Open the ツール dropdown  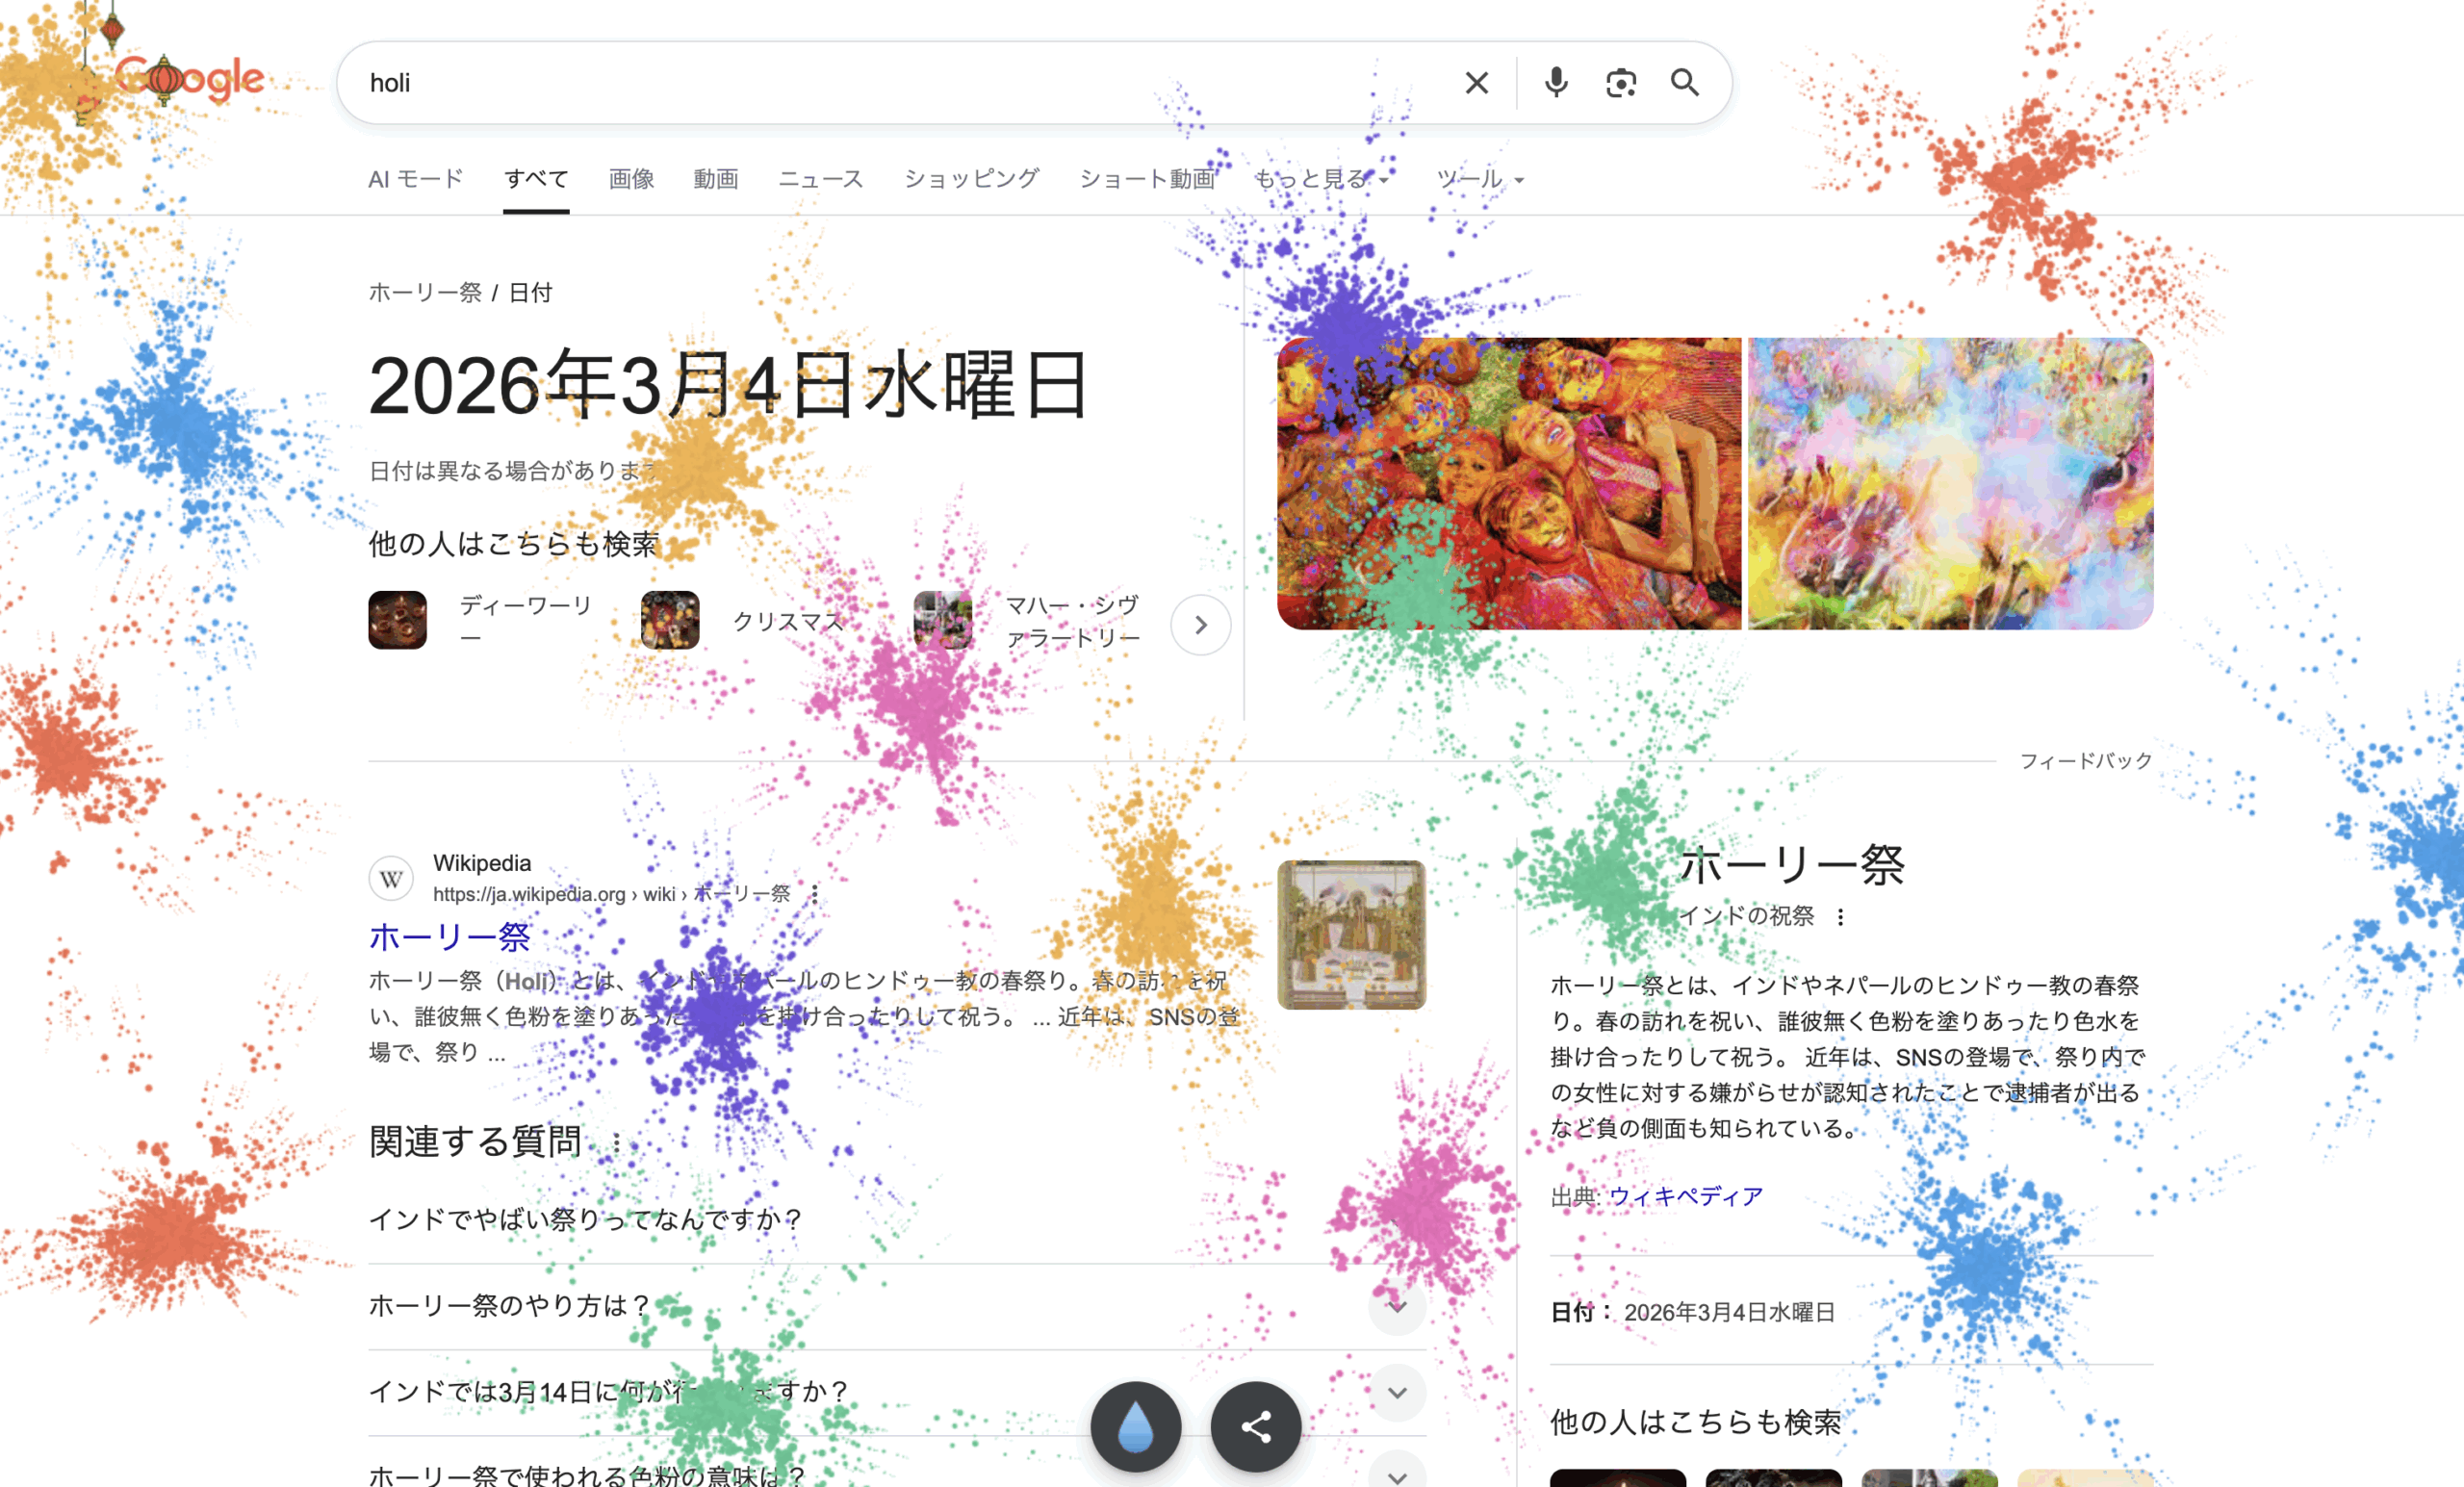[x=1479, y=179]
